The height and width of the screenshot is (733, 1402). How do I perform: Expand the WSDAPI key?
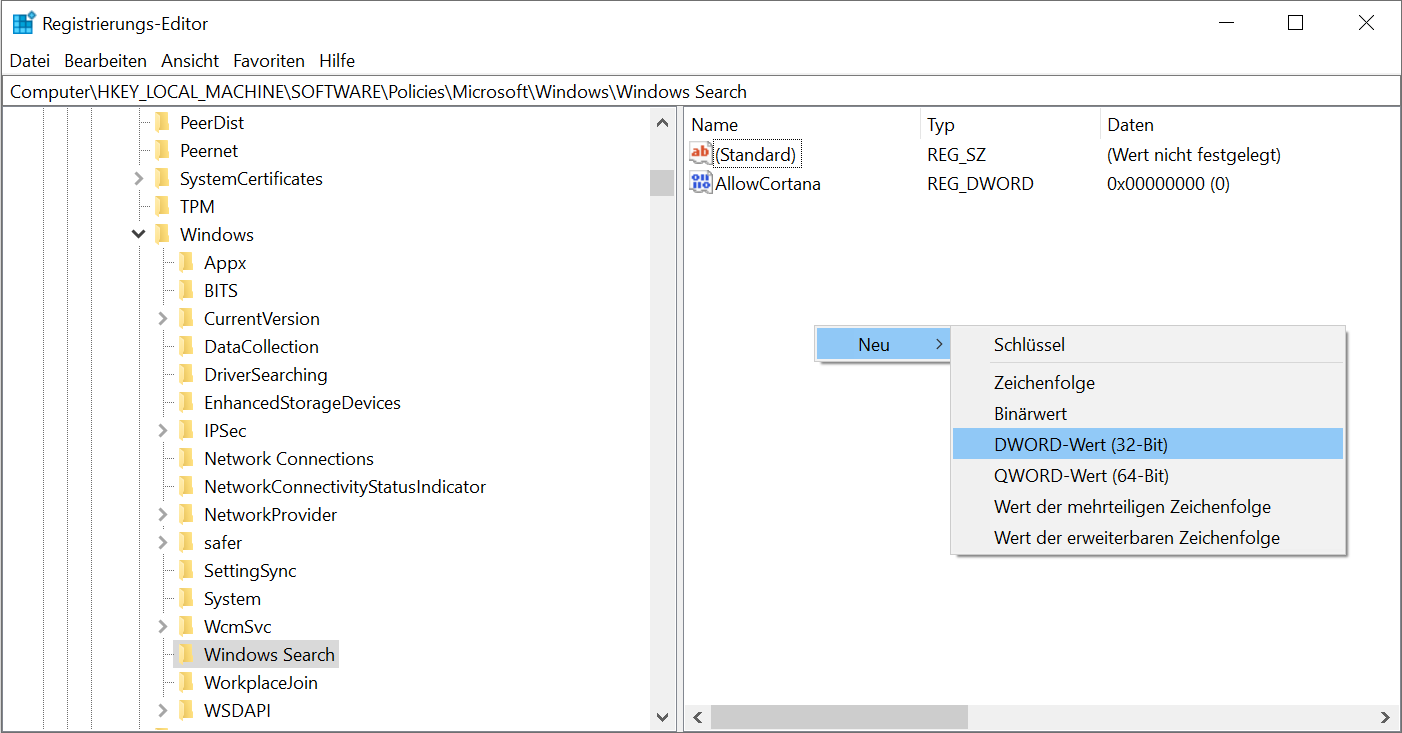point(163,711)
